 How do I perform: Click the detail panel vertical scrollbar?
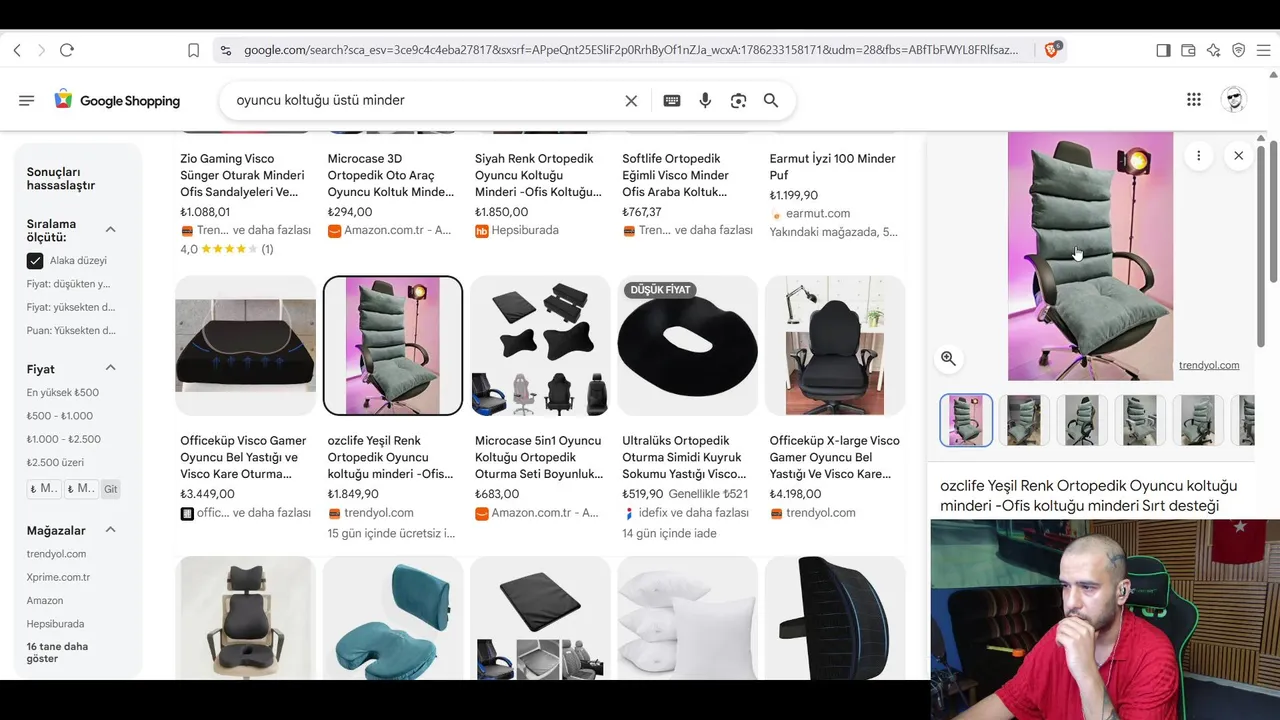(1261, 246)
